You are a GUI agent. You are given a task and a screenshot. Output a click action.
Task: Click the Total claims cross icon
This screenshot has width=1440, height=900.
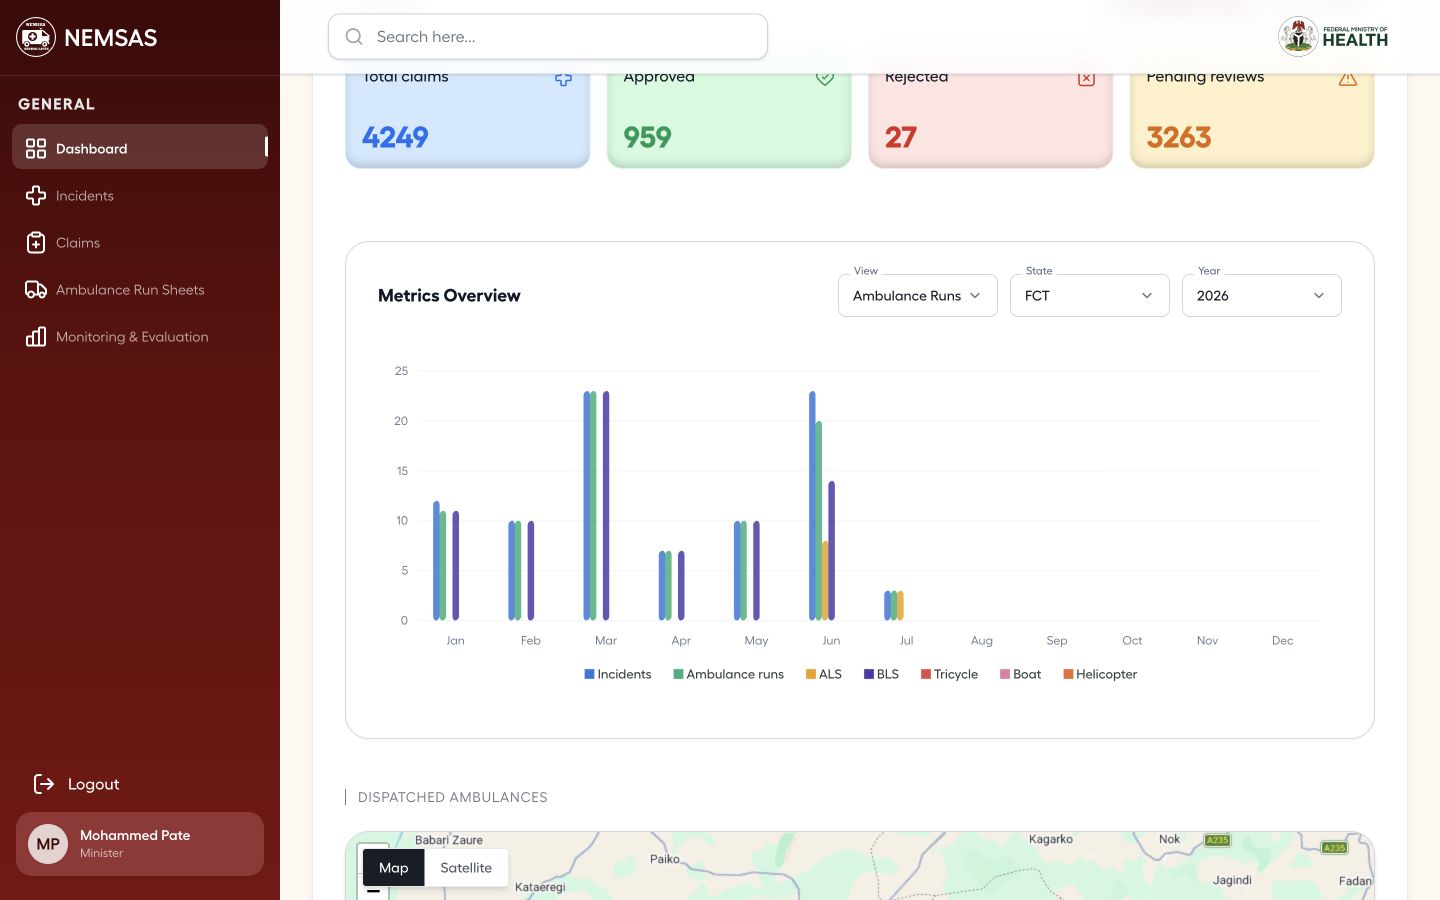tap(564, 78)
